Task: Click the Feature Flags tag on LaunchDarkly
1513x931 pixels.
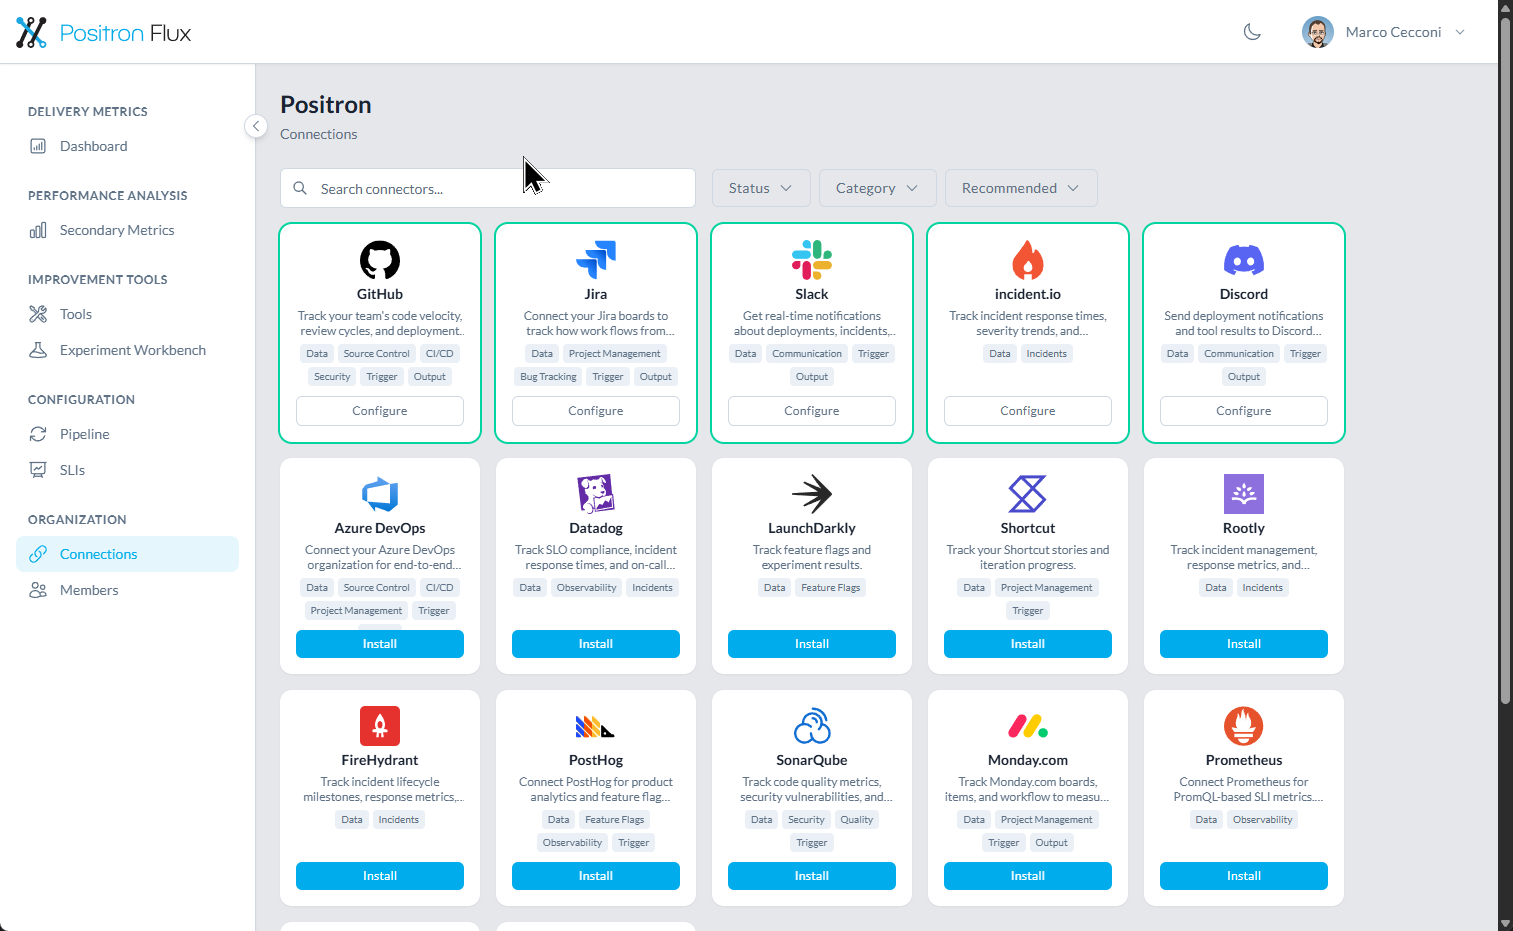Action: tap(831, 588)
